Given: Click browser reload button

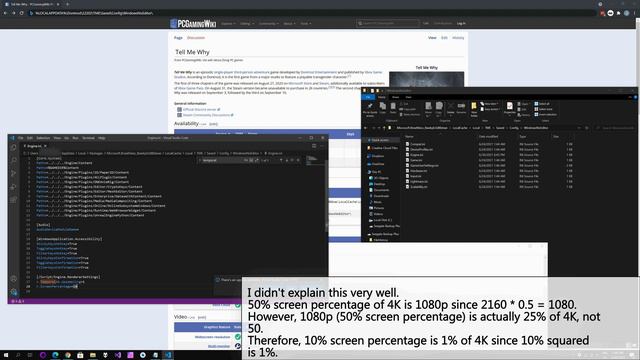Looking at the screenshot, I should coord(21,13).
